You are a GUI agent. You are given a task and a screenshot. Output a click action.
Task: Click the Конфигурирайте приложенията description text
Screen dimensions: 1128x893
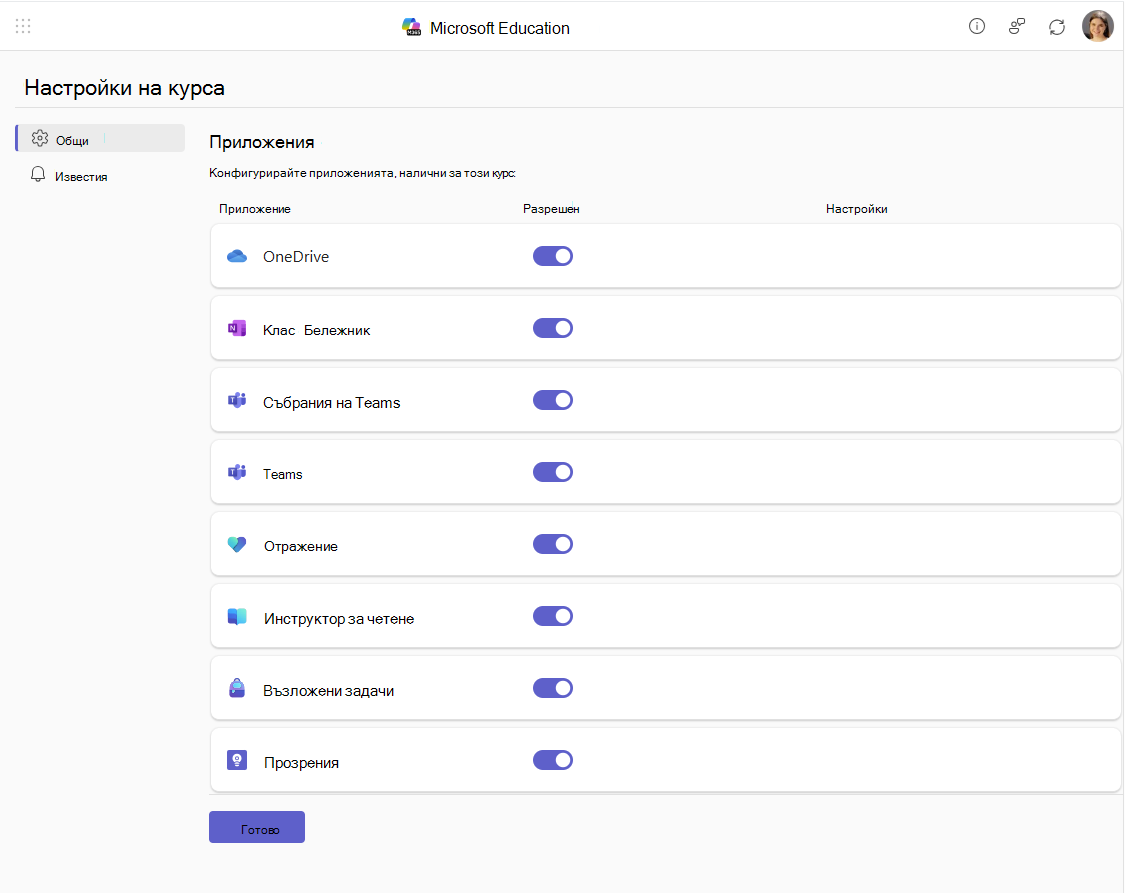click(x=363, y=173)
